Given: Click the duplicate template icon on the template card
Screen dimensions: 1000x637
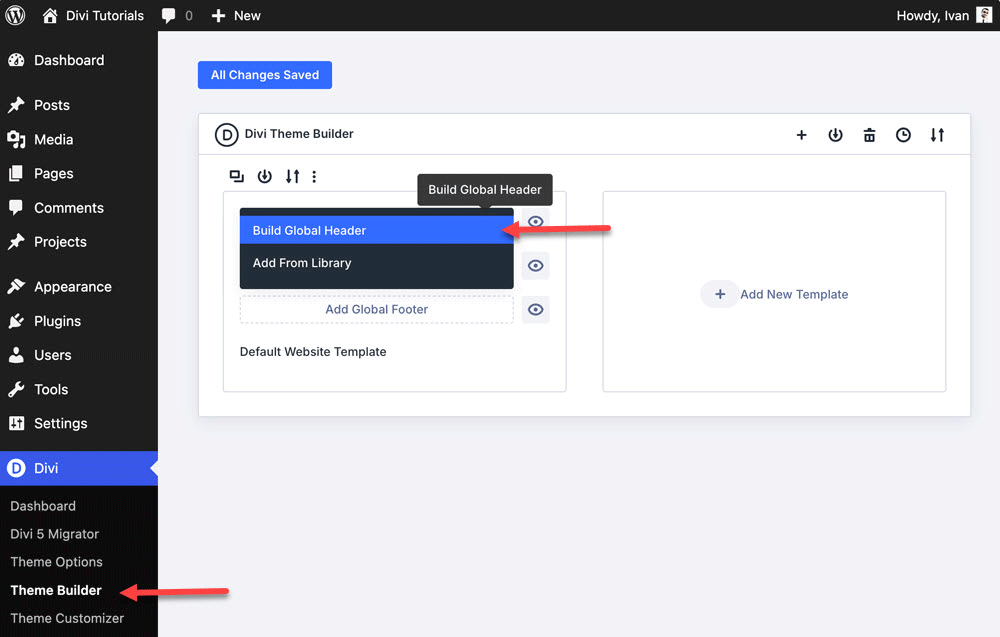Looking at the screenshot, I should coord(237,176).
